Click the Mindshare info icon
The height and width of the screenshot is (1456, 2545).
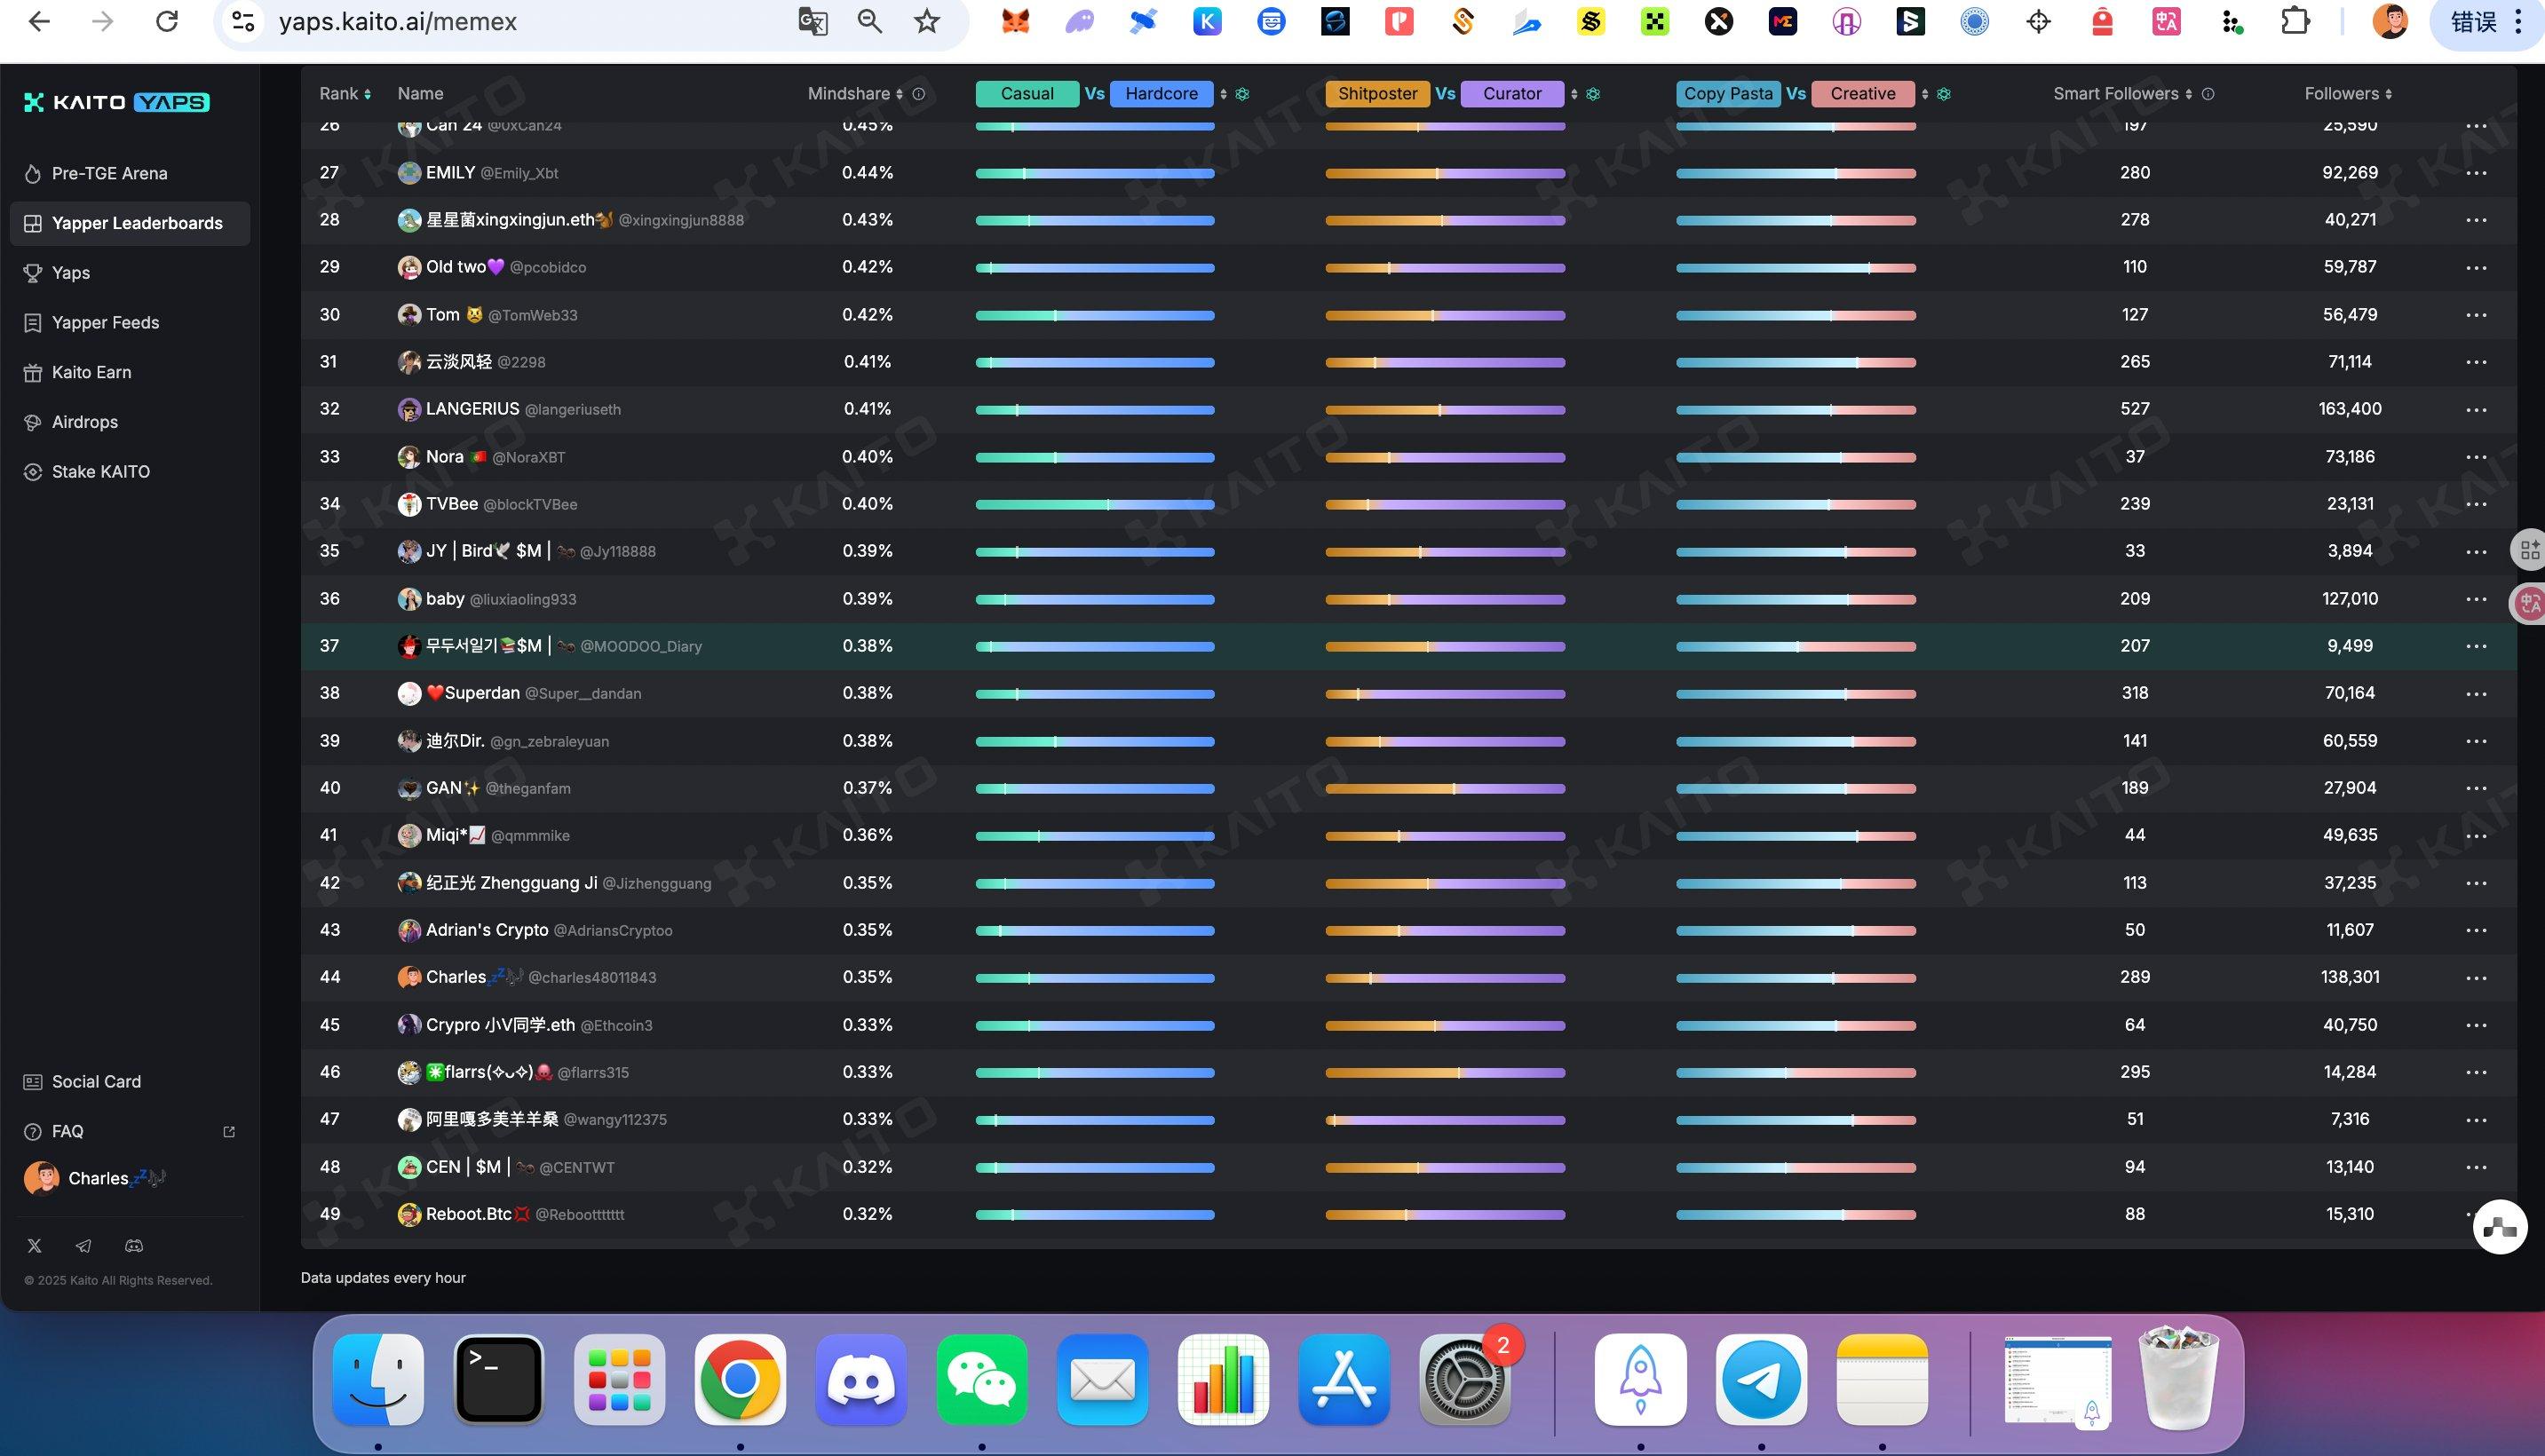919,94
